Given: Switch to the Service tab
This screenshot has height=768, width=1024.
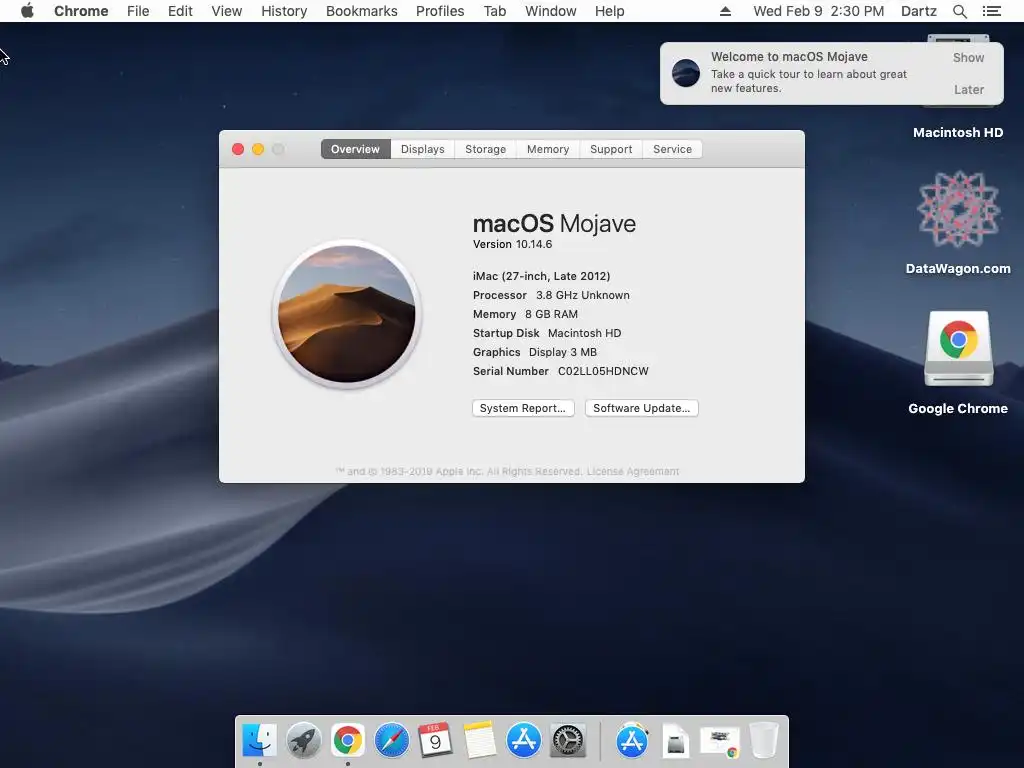Looking at the screenshot, I should [x=672, y=149].
